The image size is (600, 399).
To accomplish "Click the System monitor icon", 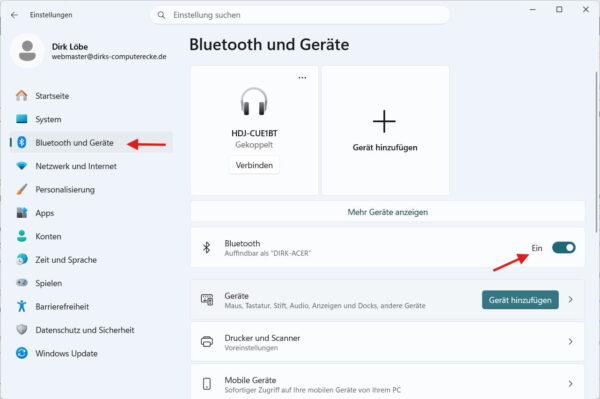I will pos(22,119).
